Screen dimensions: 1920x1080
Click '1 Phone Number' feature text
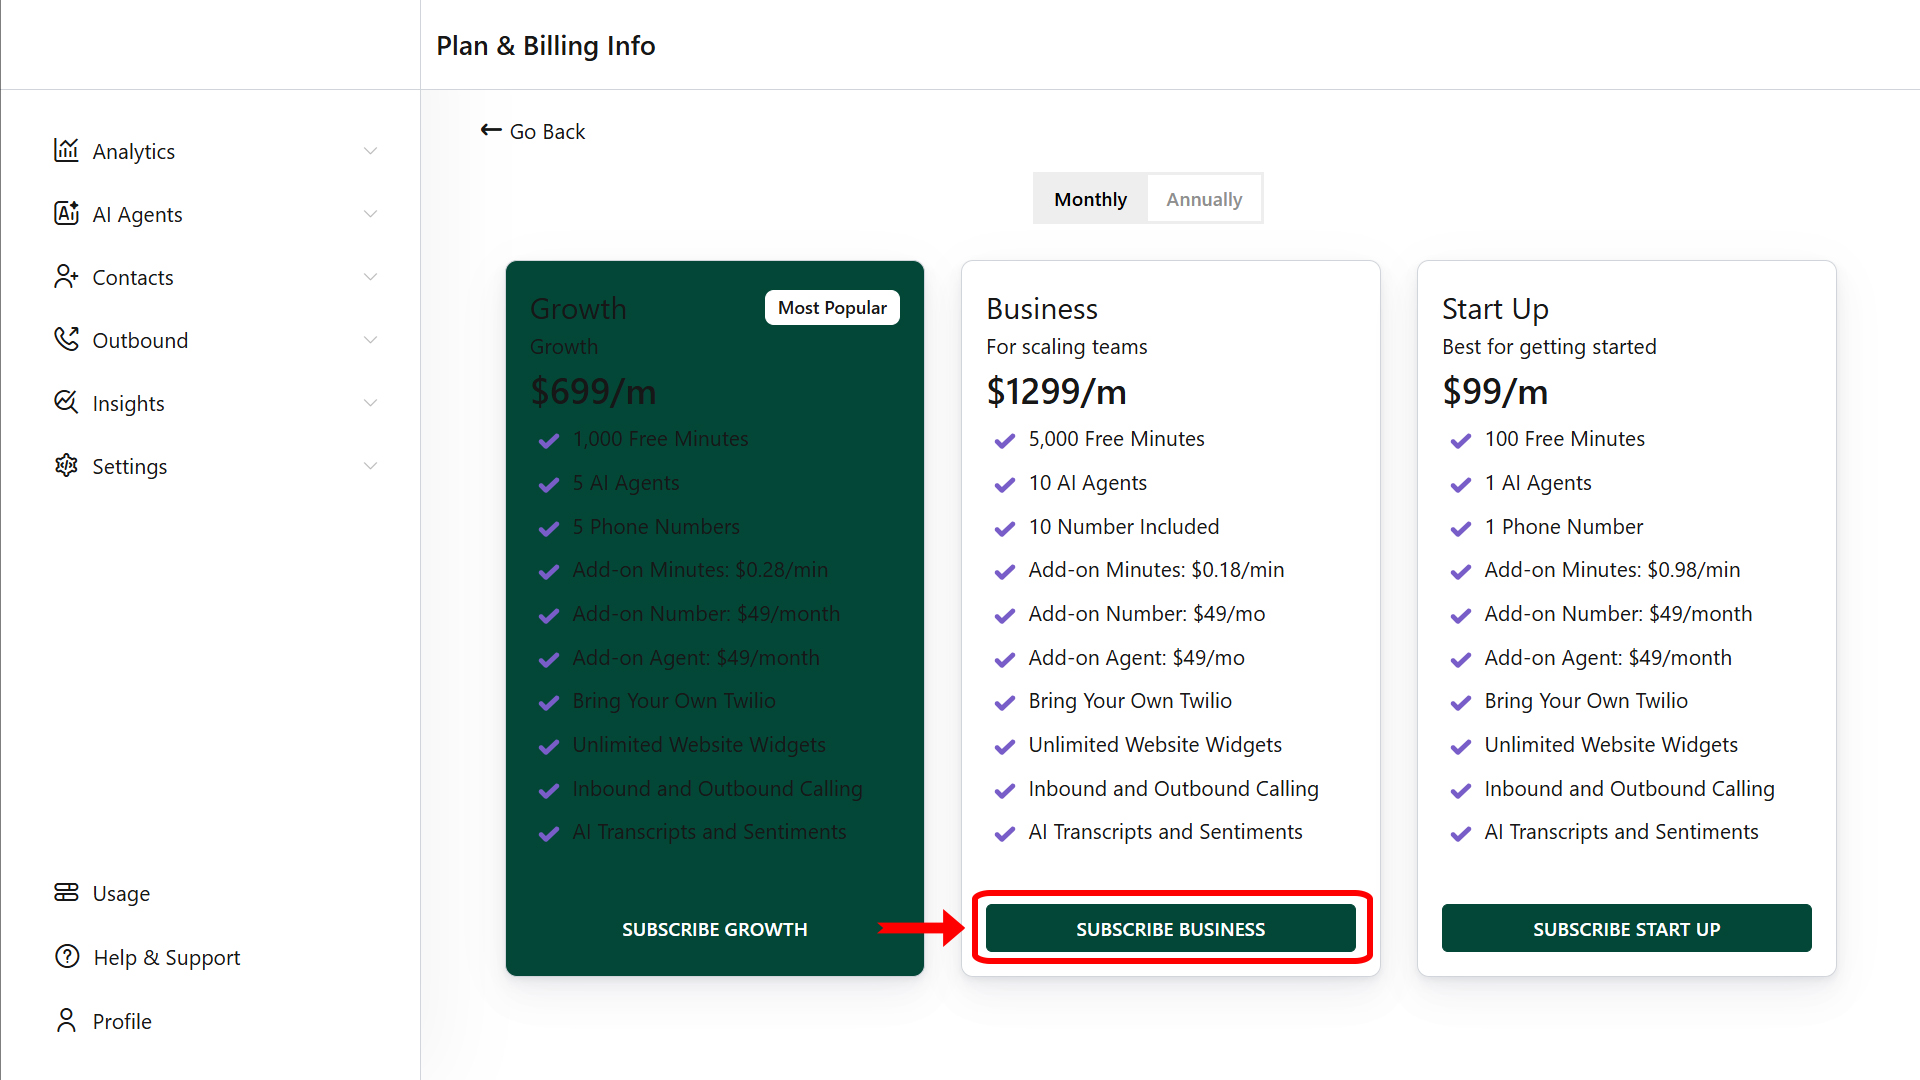[1563, 526]
